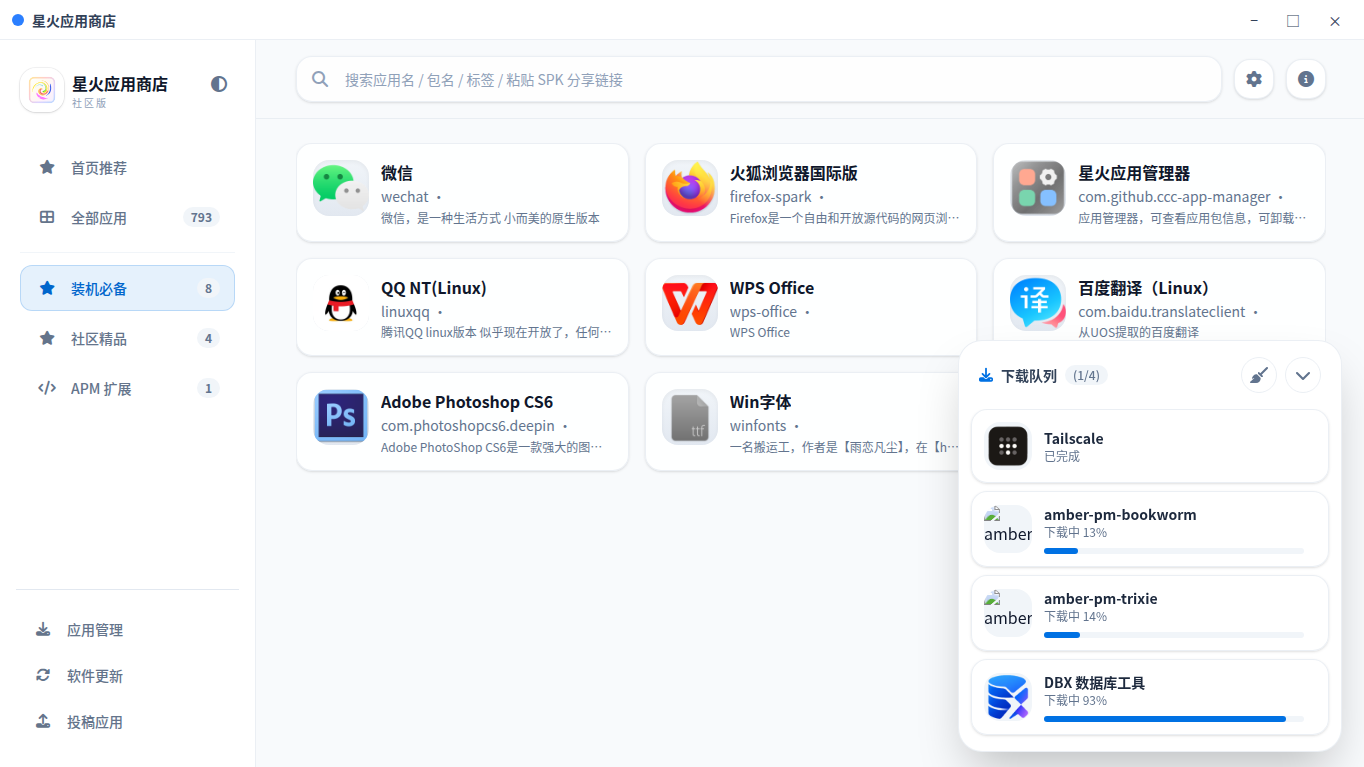Screen dimensions: 1364x767
Task: Click DBX 数据库工具 download progress bar
Action: point(1174,719)
